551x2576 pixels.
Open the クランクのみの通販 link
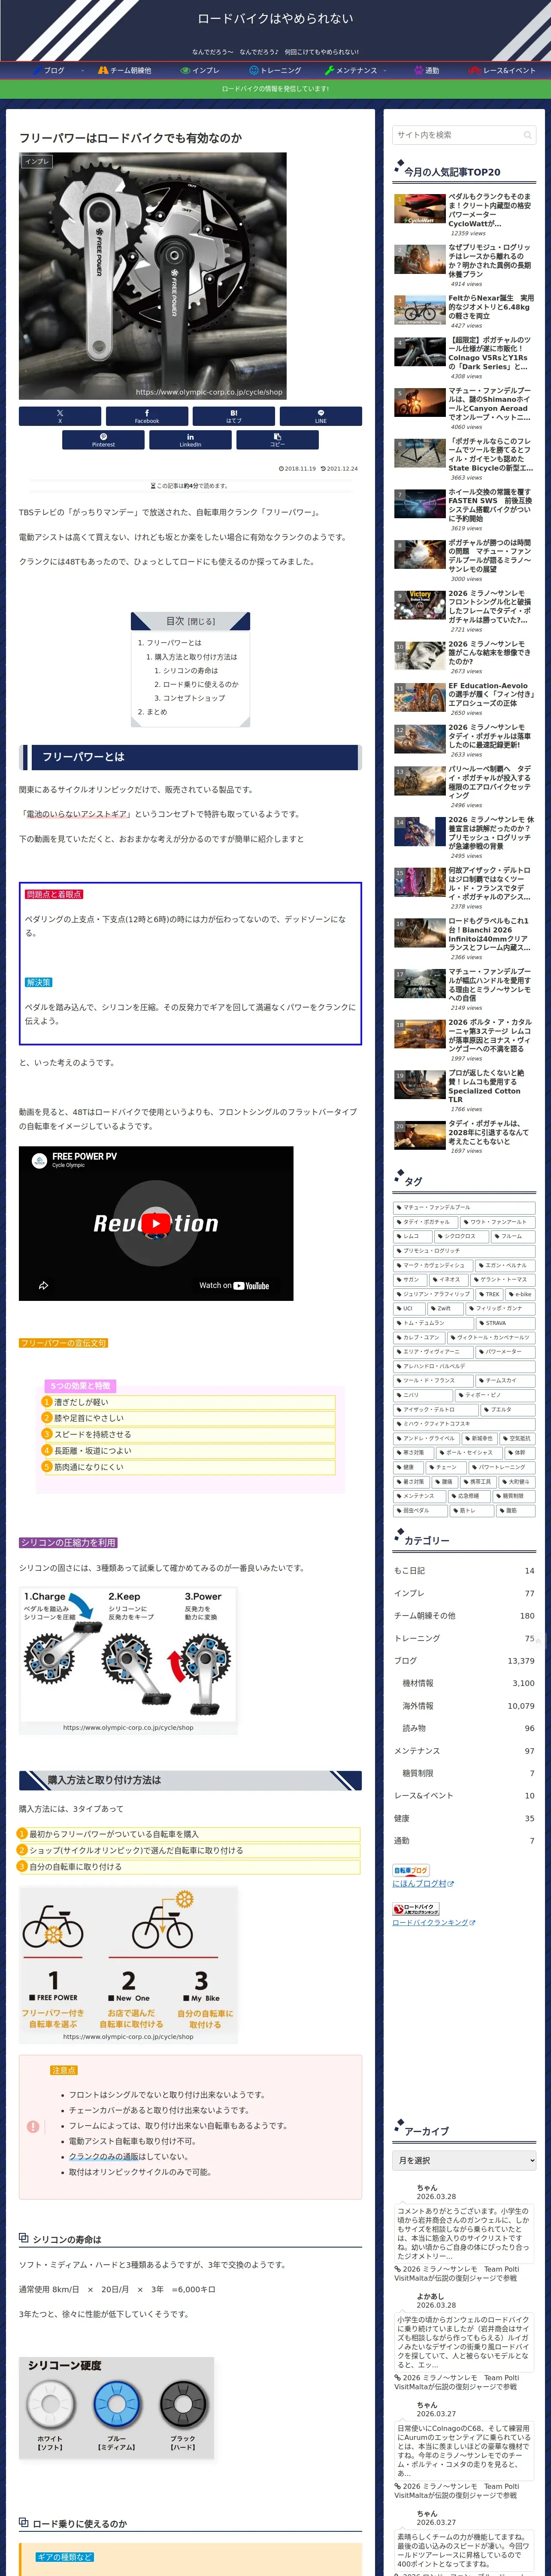pos(104,2157)
